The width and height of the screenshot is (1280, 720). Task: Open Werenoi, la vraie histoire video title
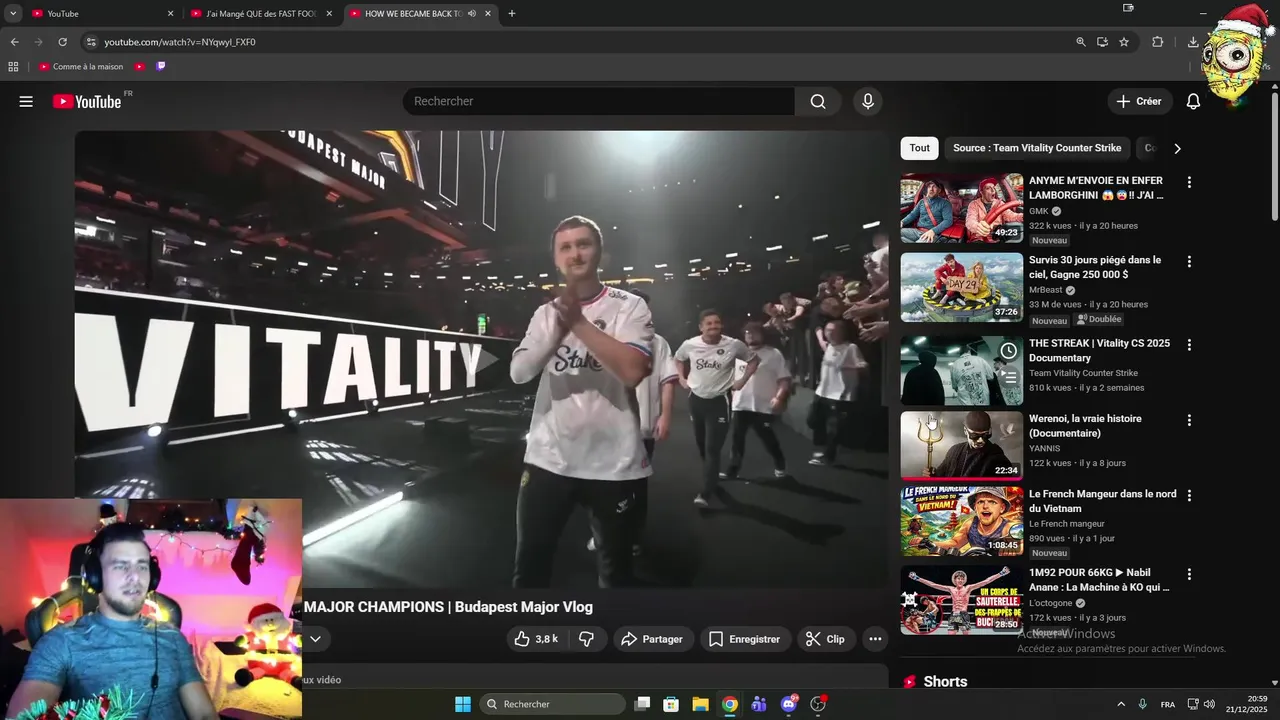click(1085, 426)
